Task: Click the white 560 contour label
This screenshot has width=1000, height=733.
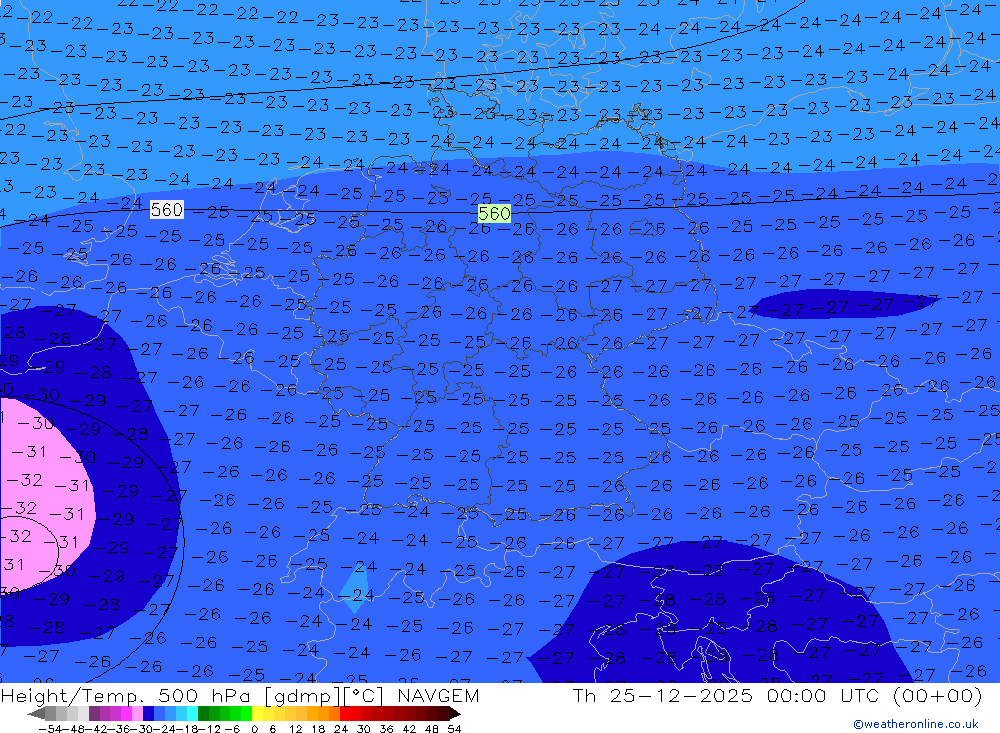Action: click(x=166, y=209)
